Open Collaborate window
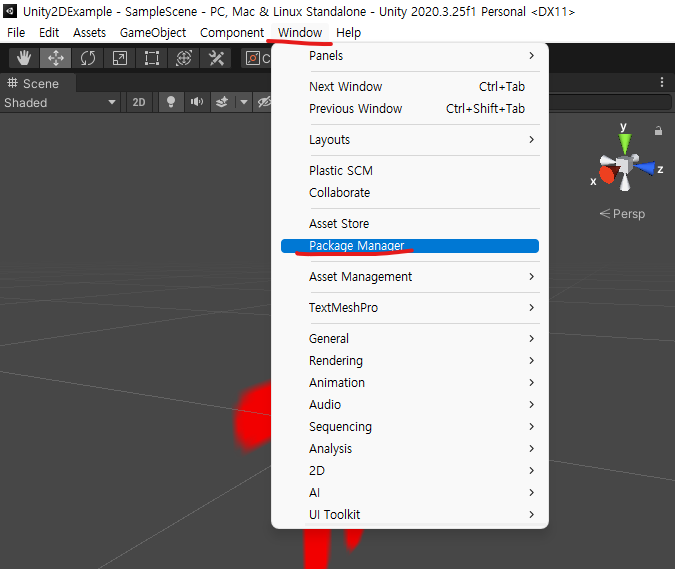The width and height of the screenshot is (675, 569). click(410, 192)
